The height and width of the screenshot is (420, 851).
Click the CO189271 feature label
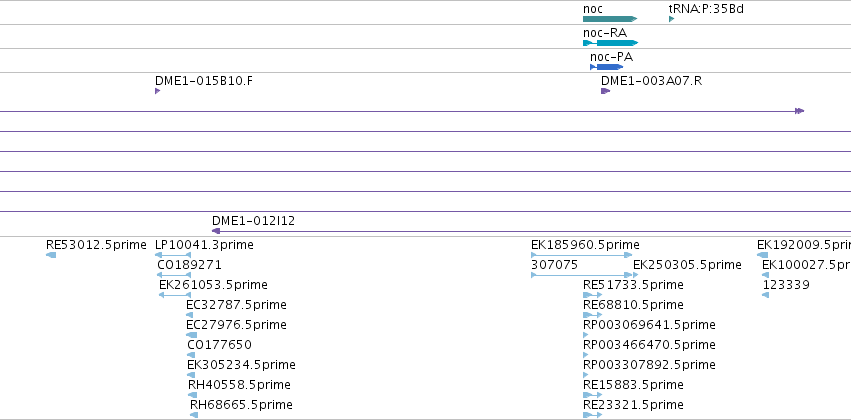(x=189, y=265)
